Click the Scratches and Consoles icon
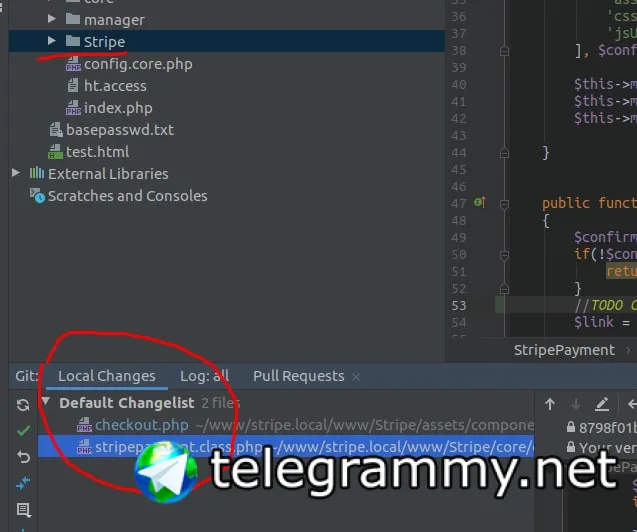The width and height of the screenshot is (637, 532). (37, 195)
